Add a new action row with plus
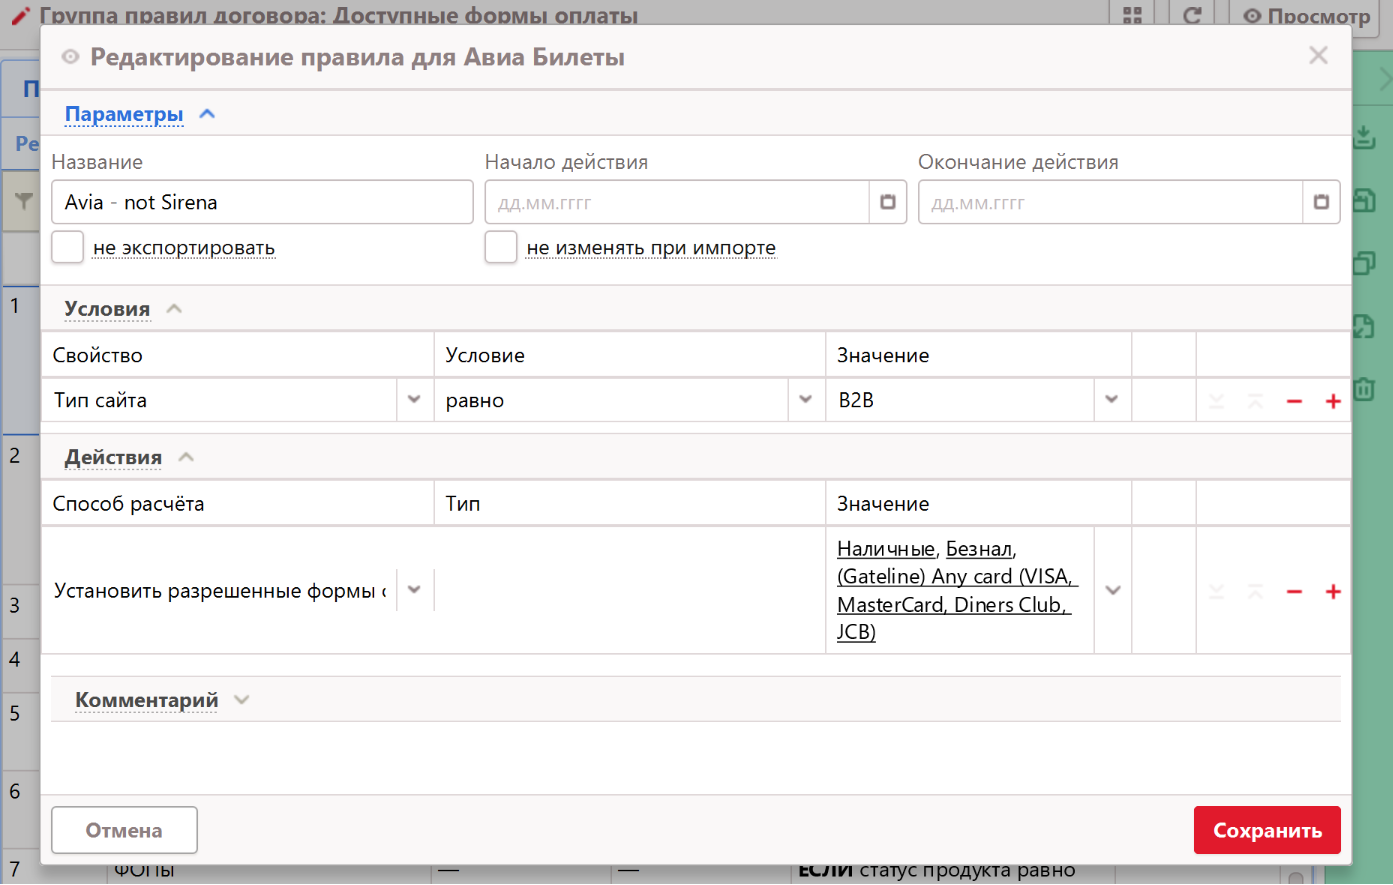 [1333, 591]
